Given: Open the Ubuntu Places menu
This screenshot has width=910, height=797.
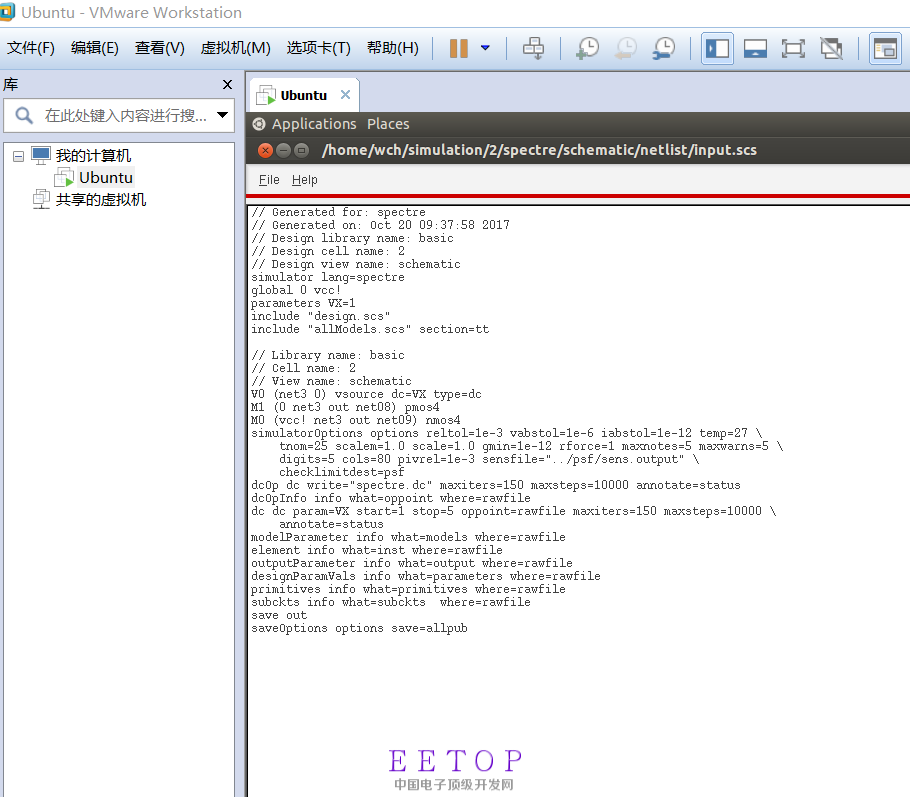Looking at the screenshot, I should (388, 124).
